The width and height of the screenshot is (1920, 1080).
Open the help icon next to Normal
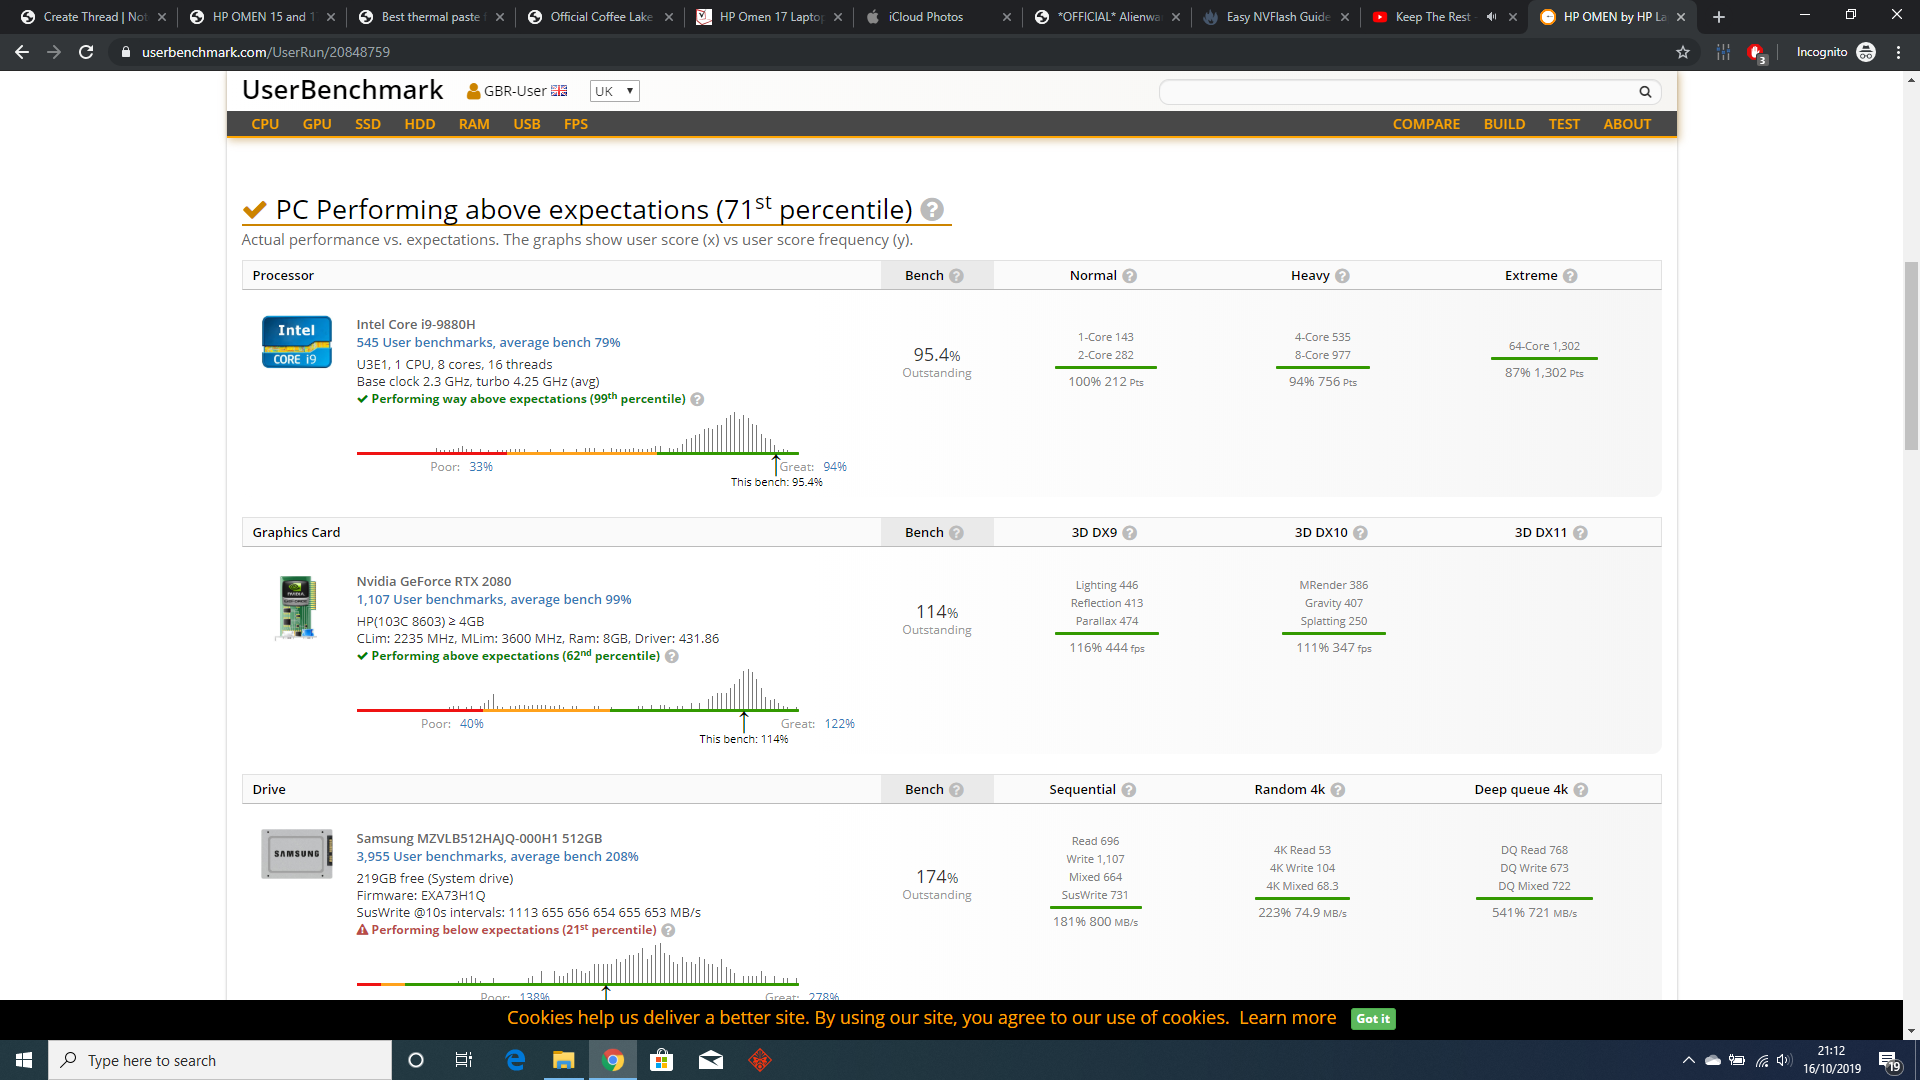1130,276
